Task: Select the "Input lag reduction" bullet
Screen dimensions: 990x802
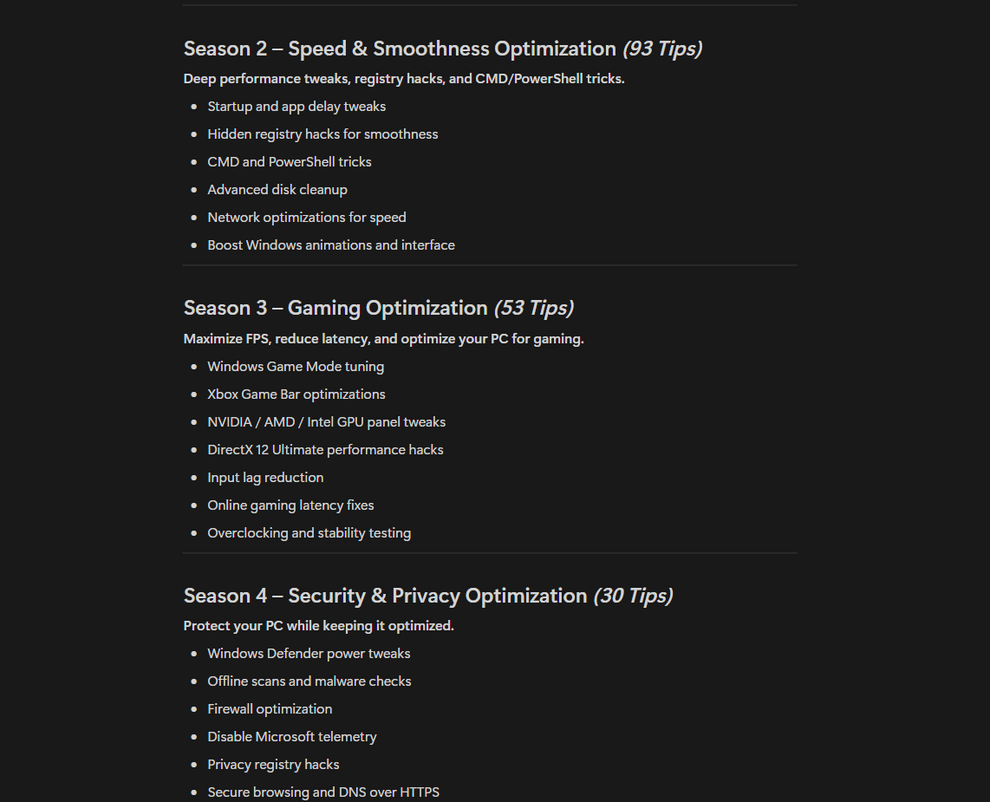Action: click(x=265, y=477)
